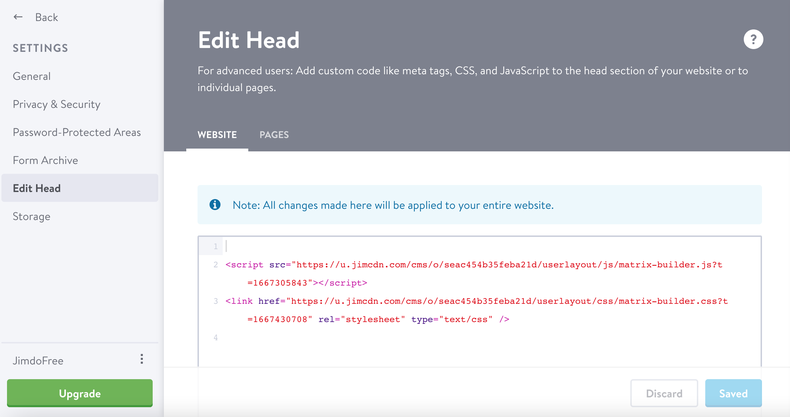Open the Storage settings

point(31,217)
